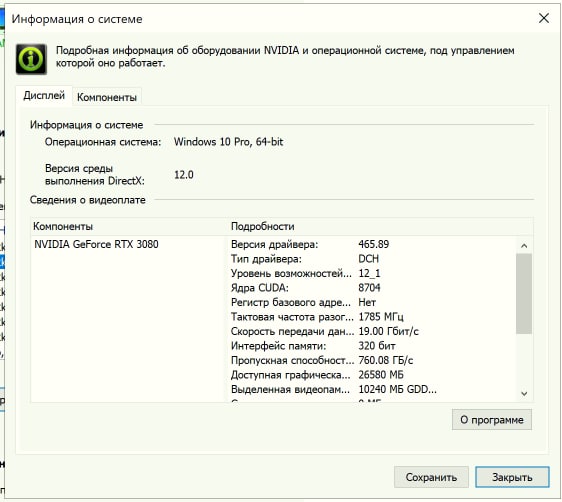Click the 12_1 feature level value
Viewport: 562px width, 502px height.
(x=369, y=273)
